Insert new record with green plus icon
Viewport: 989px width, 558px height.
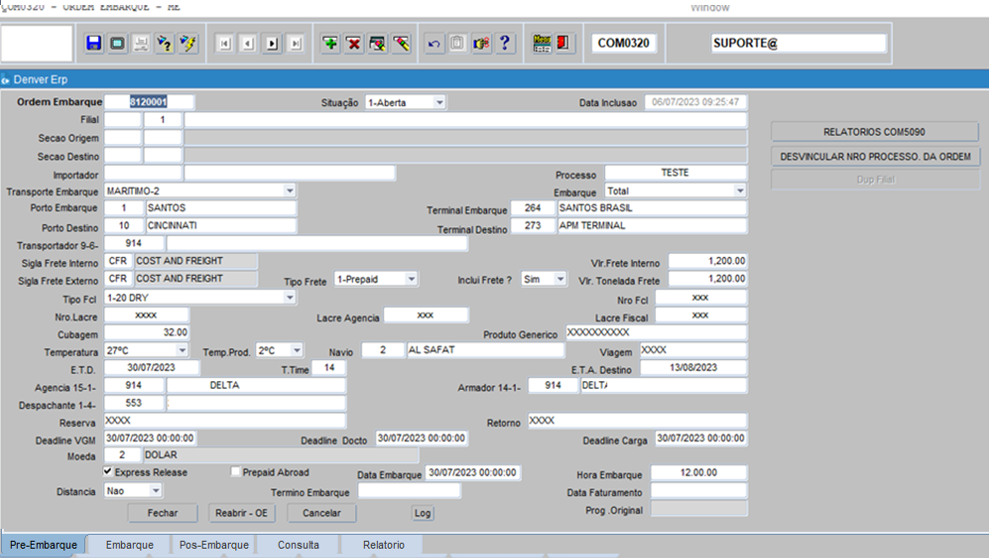(x=330, y=44)
